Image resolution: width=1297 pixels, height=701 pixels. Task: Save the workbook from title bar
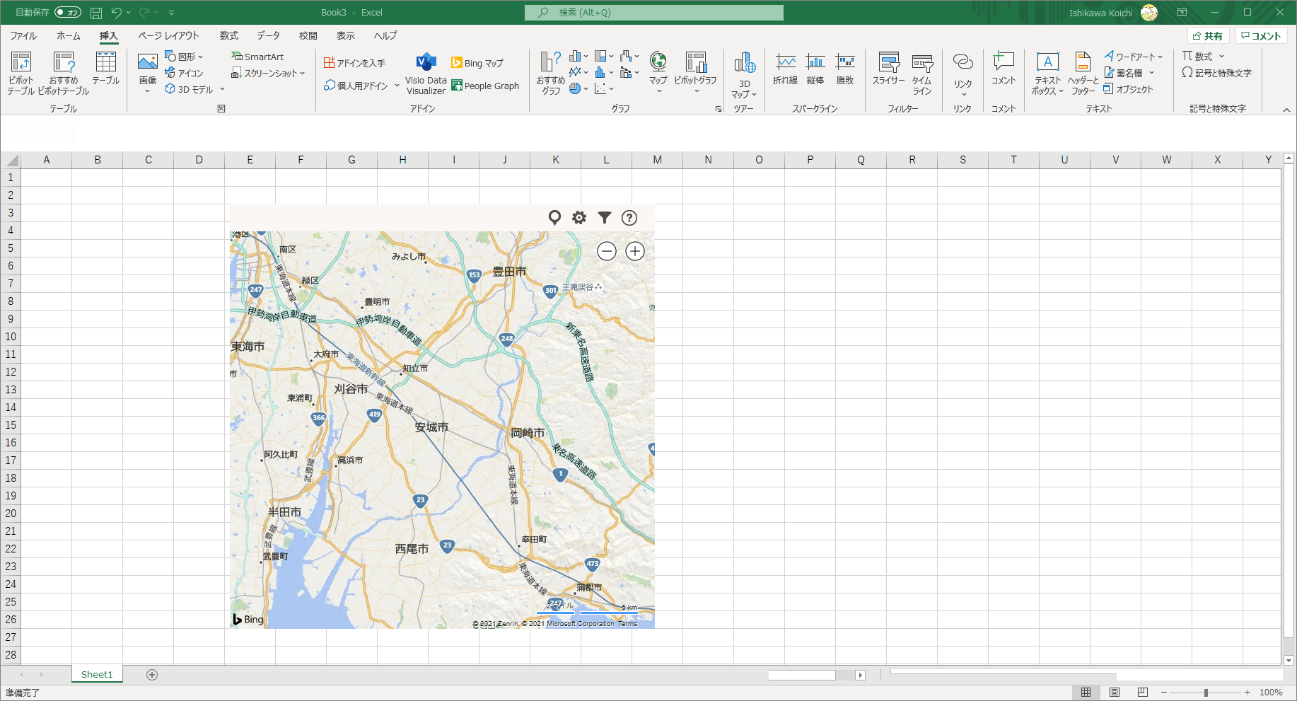96,12
